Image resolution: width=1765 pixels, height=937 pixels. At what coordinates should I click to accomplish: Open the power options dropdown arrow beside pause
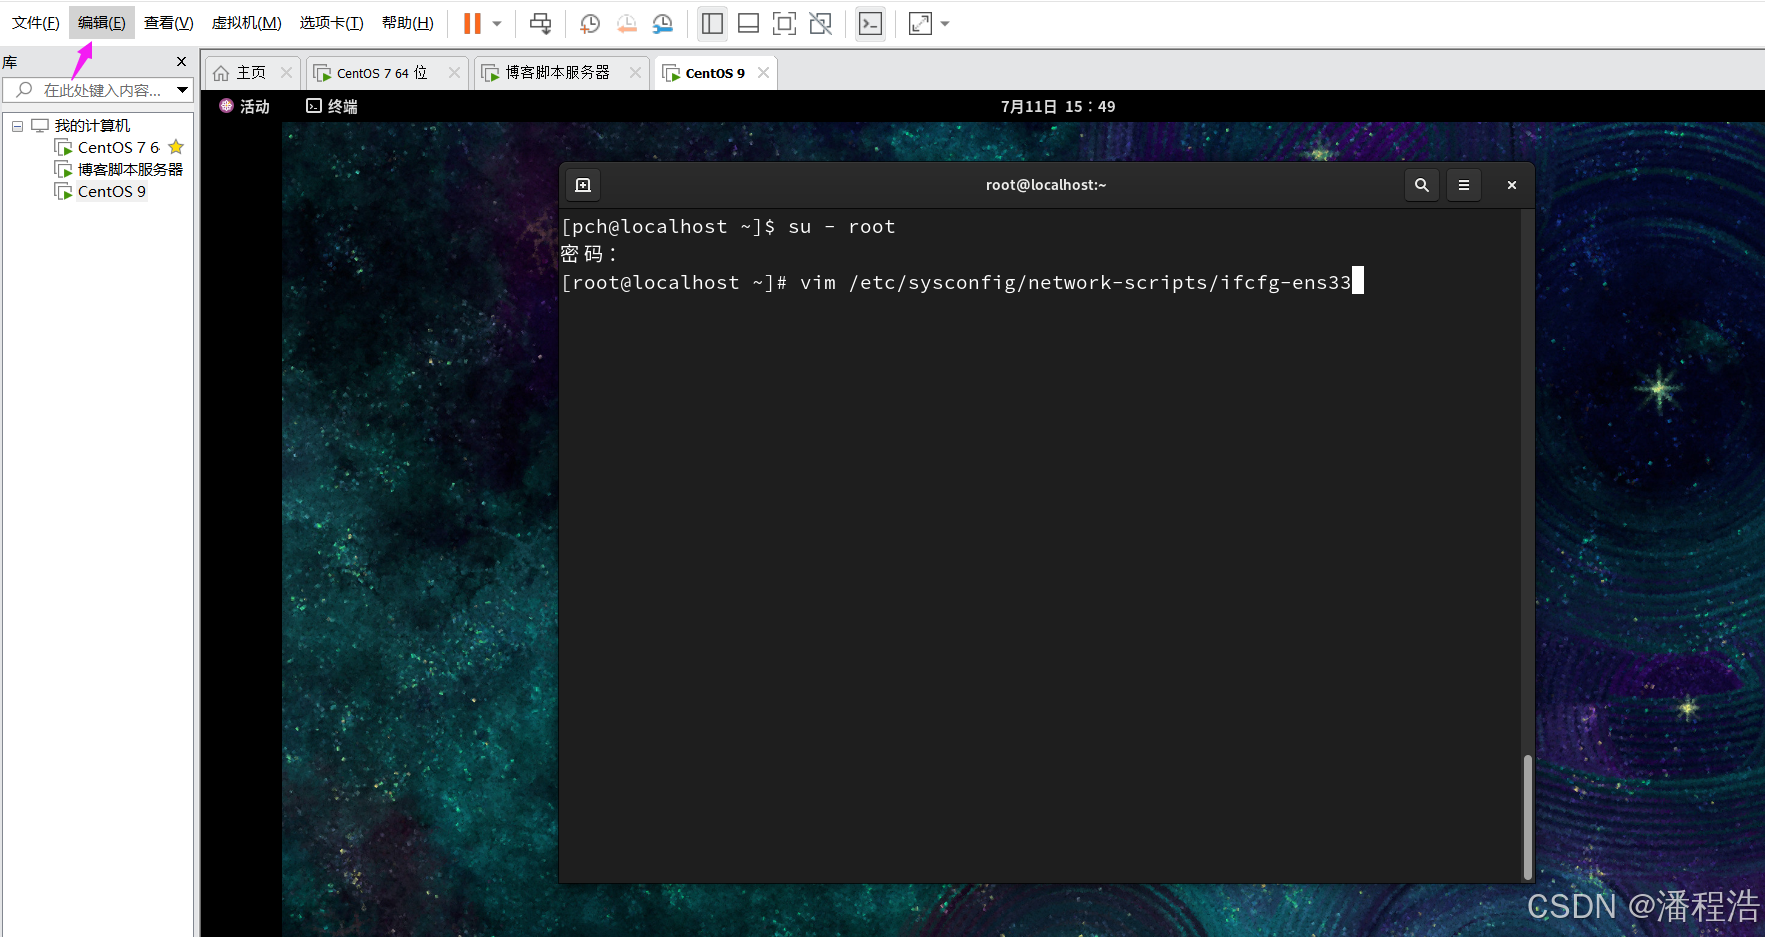(x=497, y=23)
